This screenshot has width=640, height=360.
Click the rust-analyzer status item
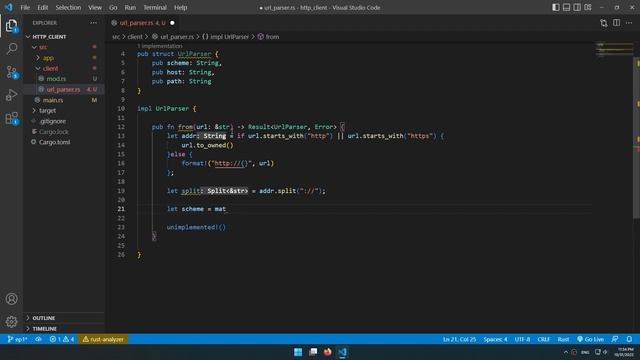pyautogui.click(x=103, y=339)
